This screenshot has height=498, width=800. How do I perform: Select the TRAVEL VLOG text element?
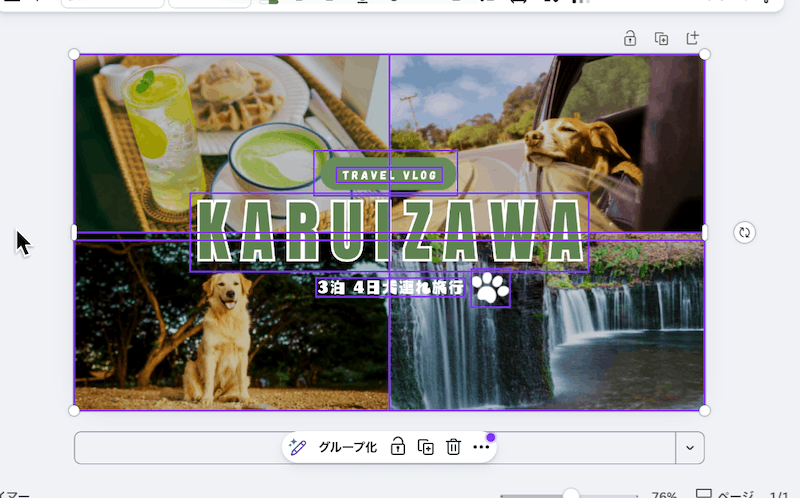pos(389,175)
